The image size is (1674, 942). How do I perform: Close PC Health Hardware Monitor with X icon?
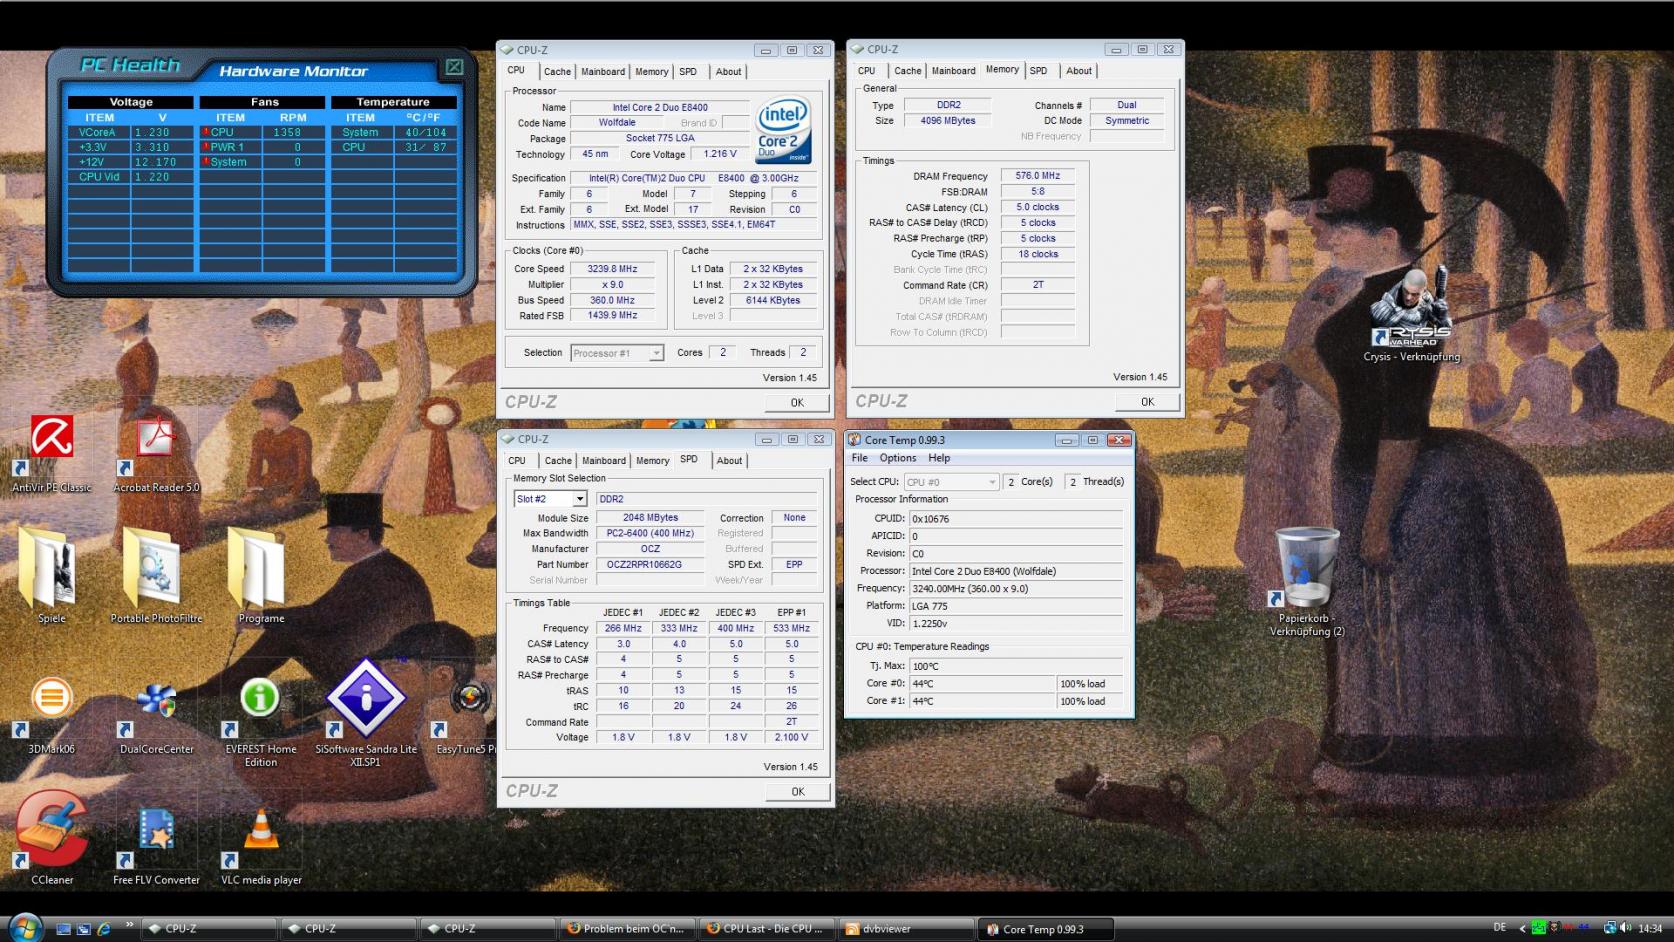(454, 66)
